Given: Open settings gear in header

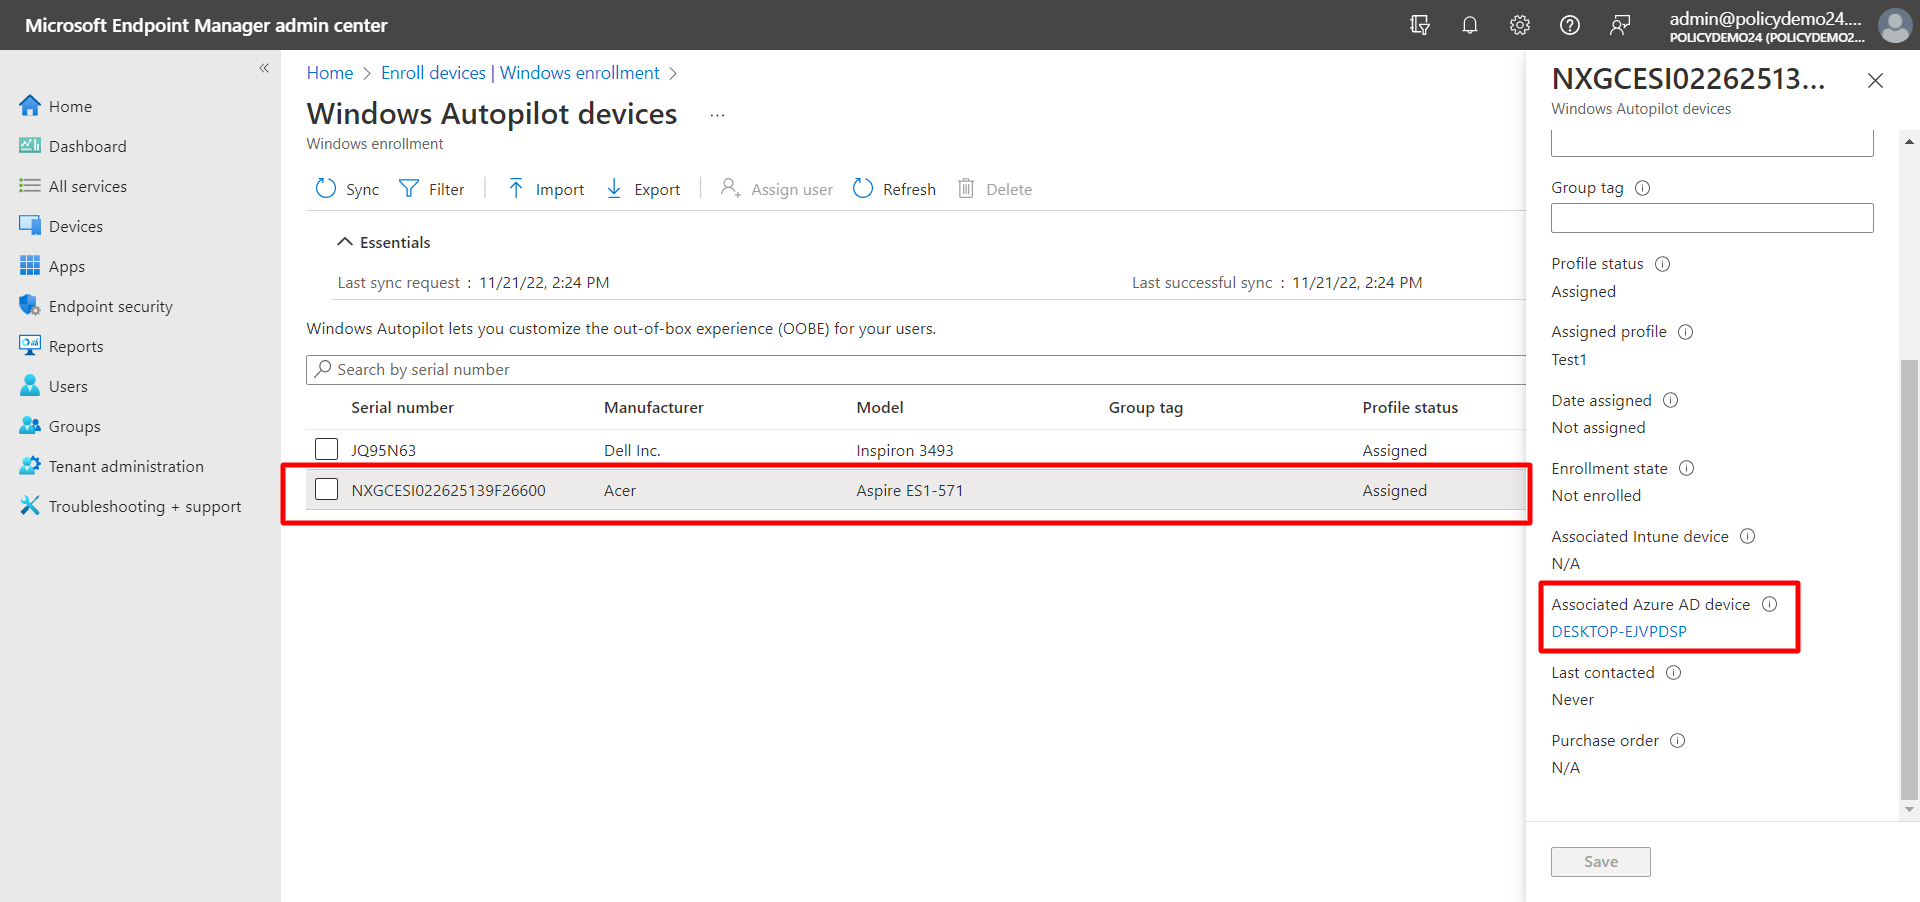Looking at the screenshot, I should click(1519, 25).
